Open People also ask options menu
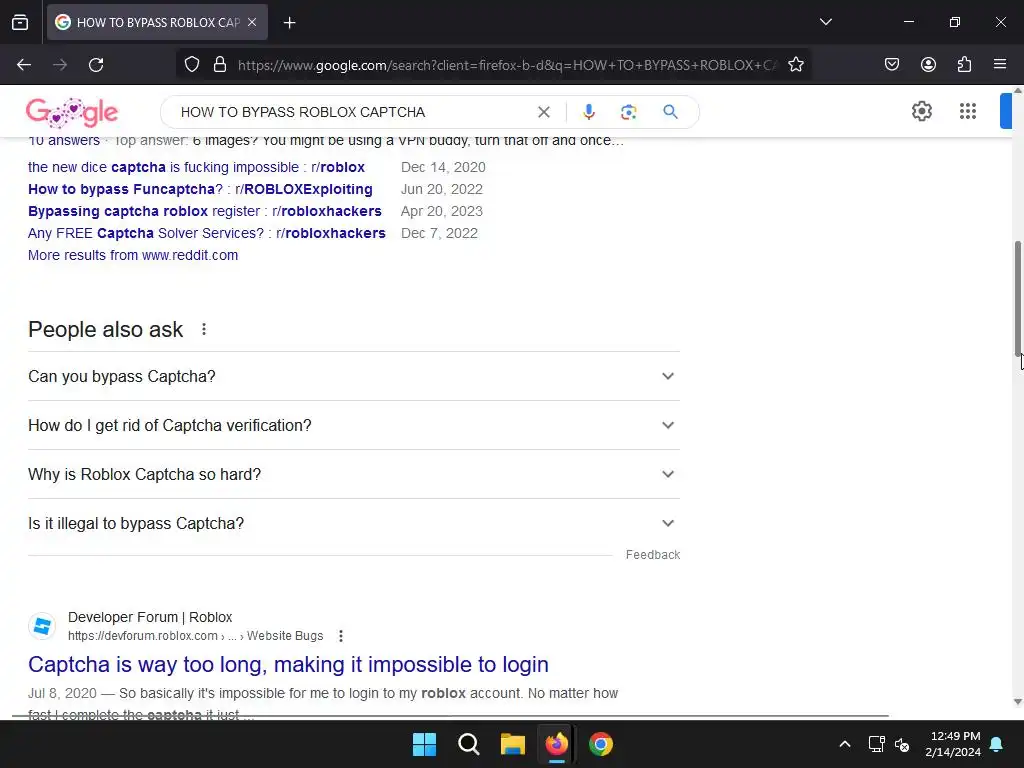Screen dimensions: 1024x768 pyautogui.click(x=204, y=329)
